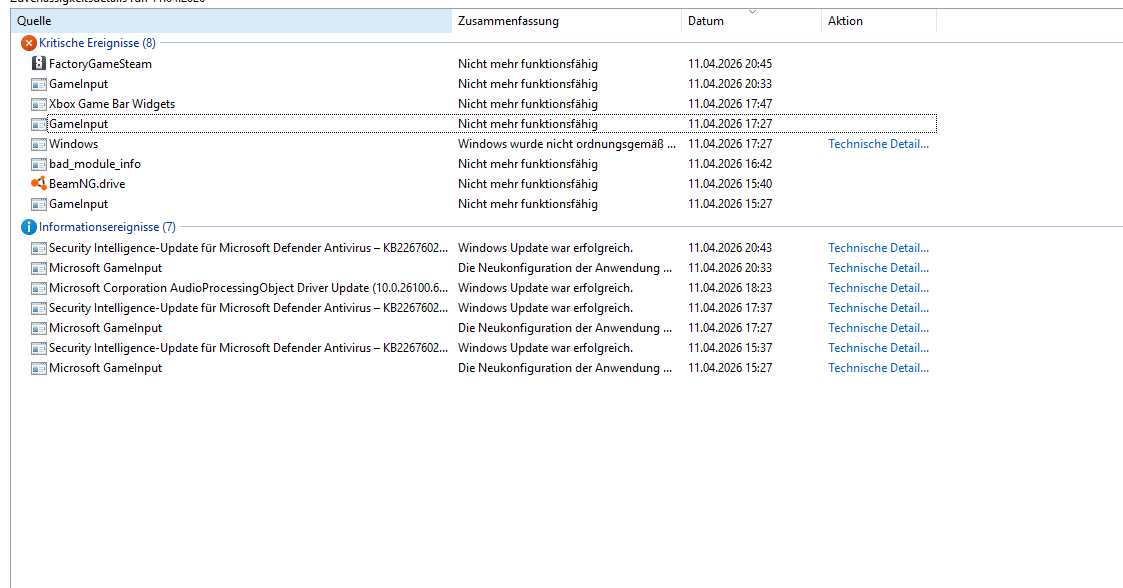Select Microsoft Corporation AudioProcessingObject Driver Update entry

[249, 288]
